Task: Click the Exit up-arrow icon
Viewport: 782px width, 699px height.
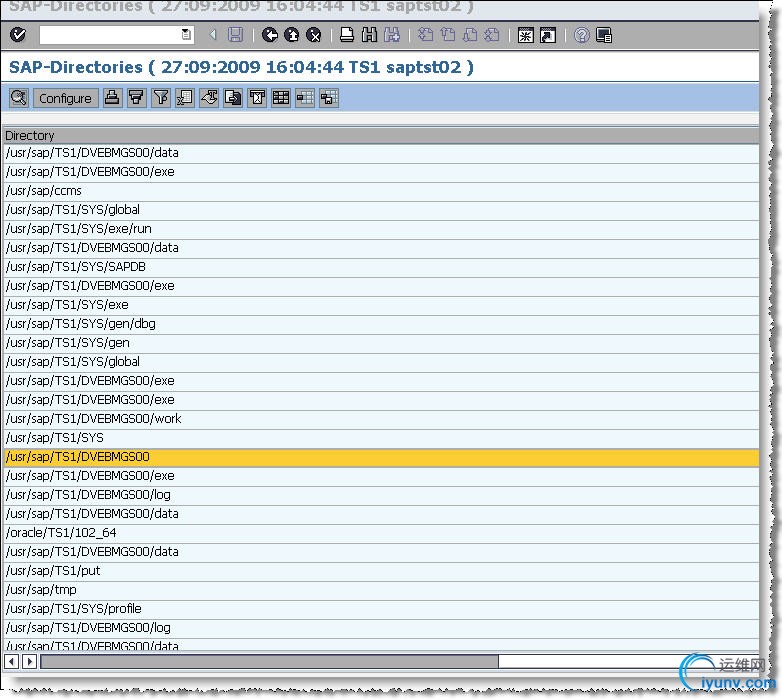Action: click(292, 35)
